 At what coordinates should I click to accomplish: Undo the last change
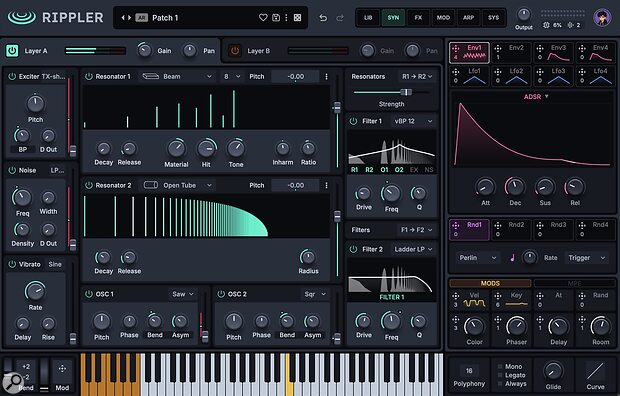click(323, 17)
